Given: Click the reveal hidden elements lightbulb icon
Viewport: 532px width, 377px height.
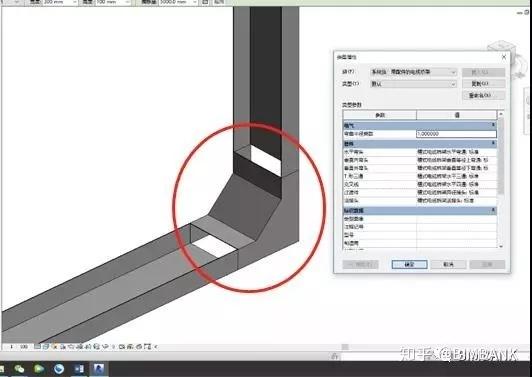Looking at the screenshot, I should tap(113, 347).
